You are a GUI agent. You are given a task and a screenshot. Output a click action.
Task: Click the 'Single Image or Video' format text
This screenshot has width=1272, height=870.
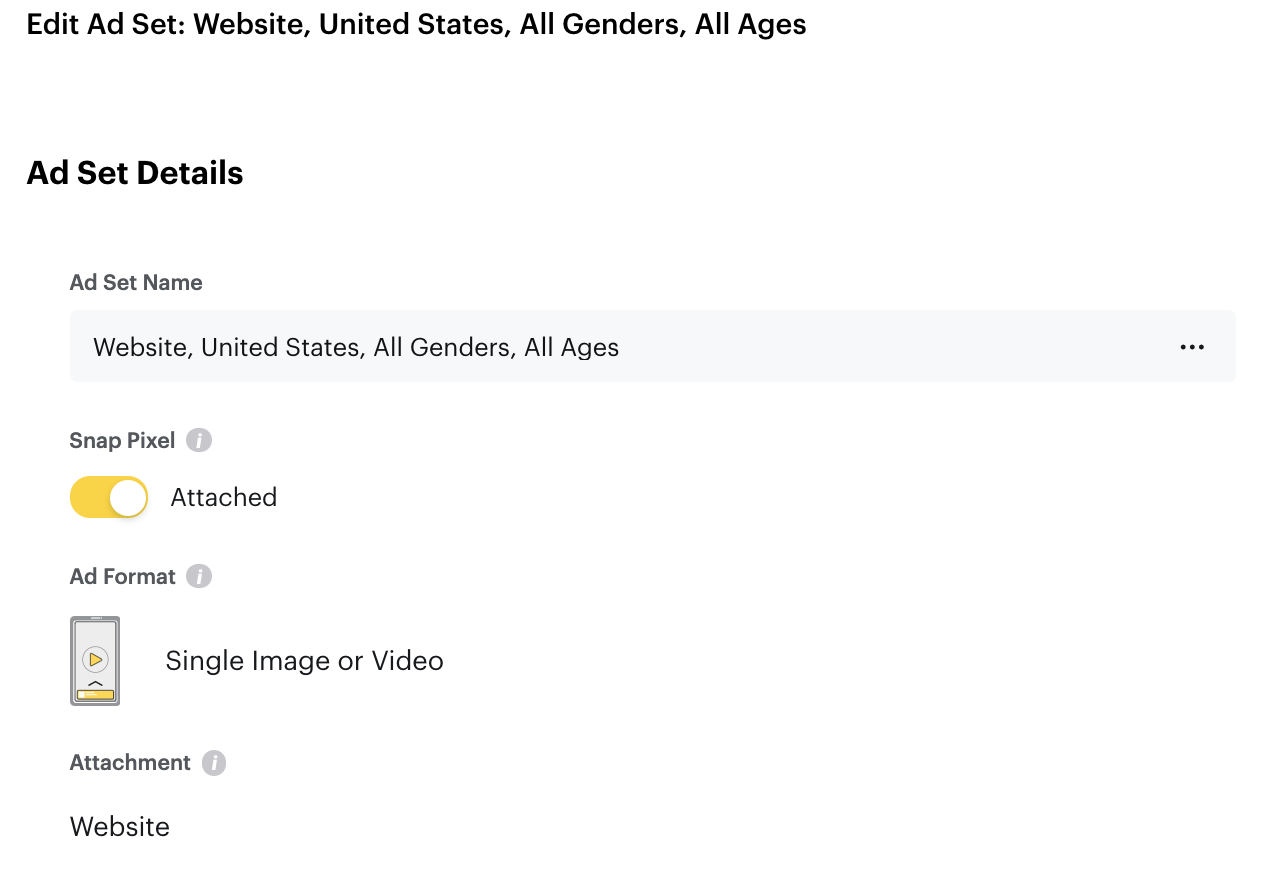[x=304, y=661]
